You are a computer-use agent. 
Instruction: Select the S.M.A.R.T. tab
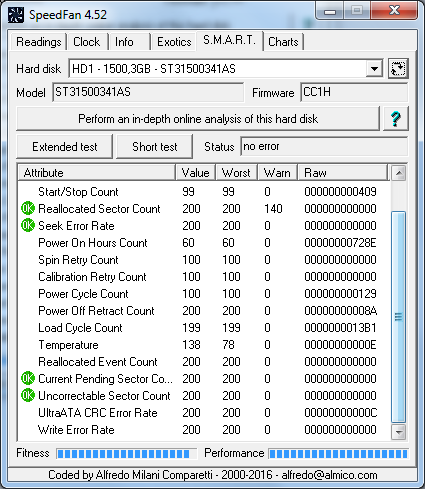(230, 40)
